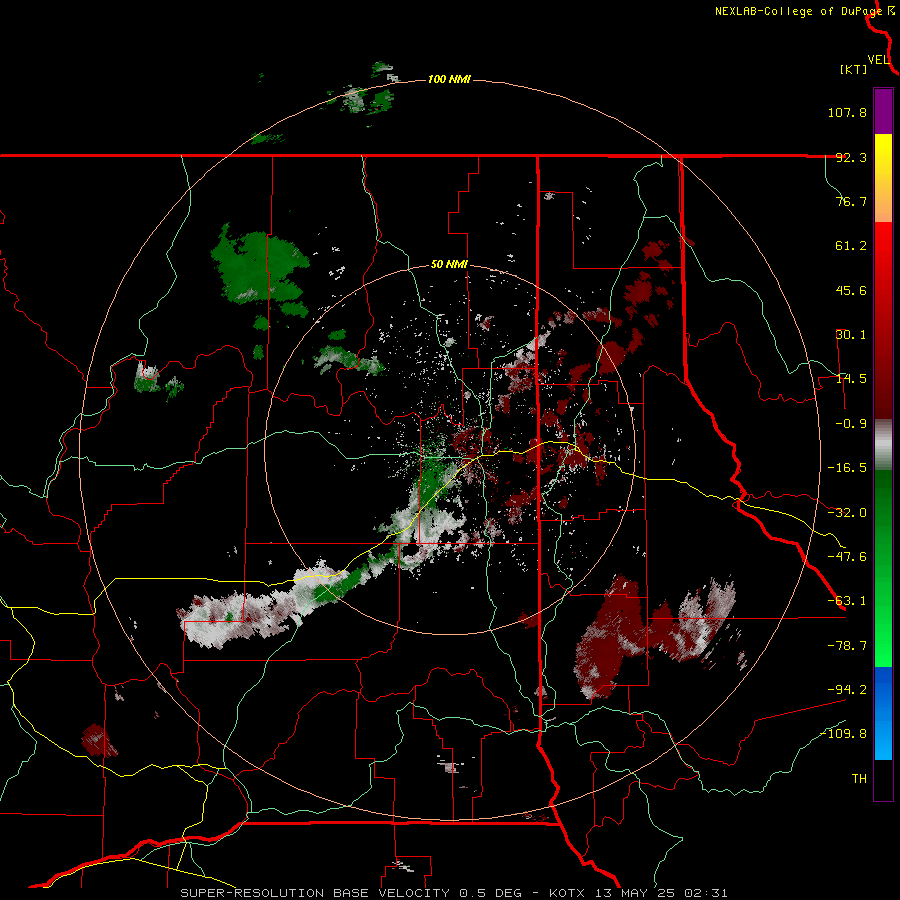Click the 100 NMI range ring label
Viewport: 900px width, 900px height.
[x=449, y=79]
